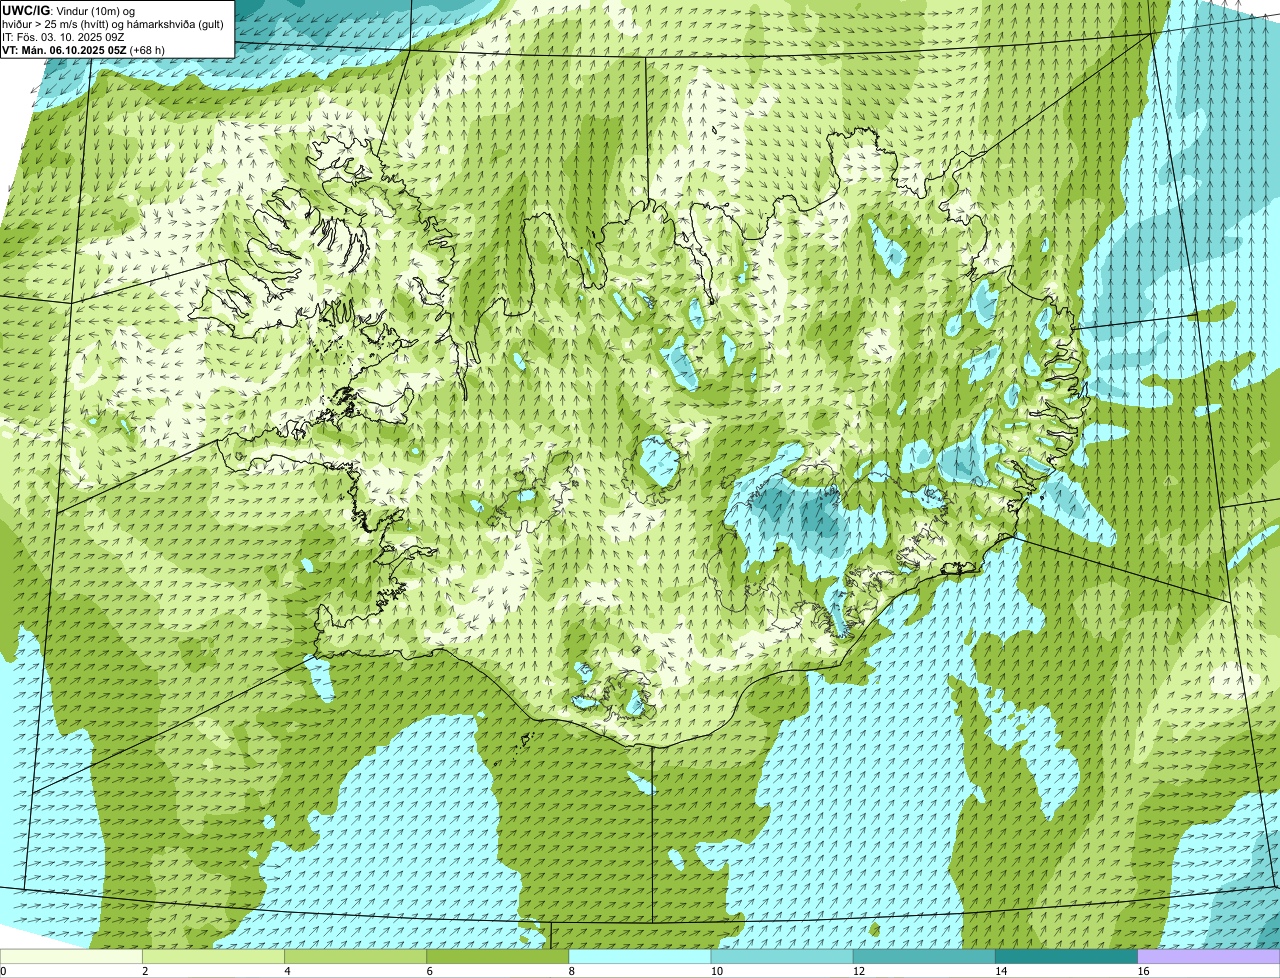
Task: Select the teal 12–14 m/s legend swatch
Action: pyautogui.click(x=924, y=957)
